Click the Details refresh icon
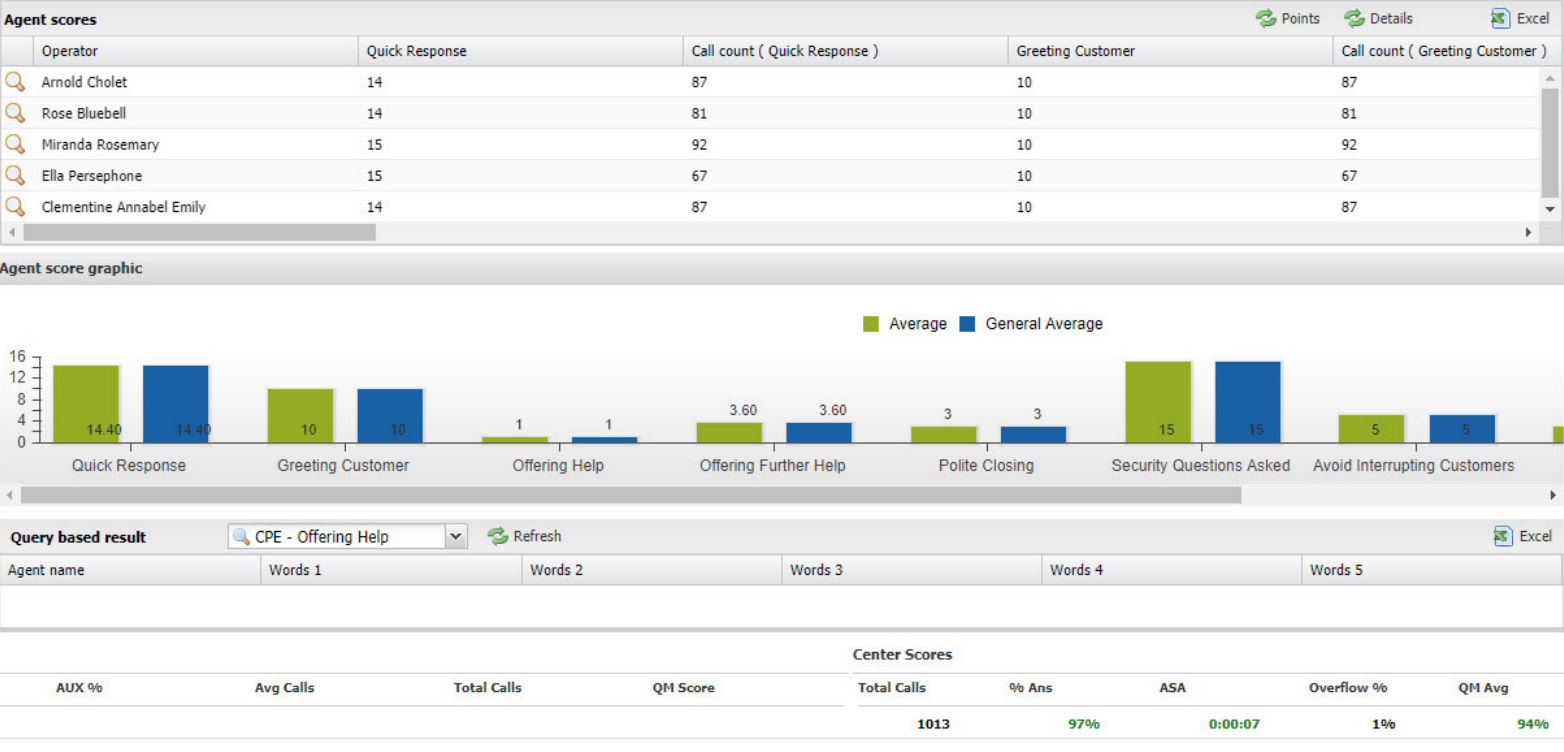Viewport: 1564px width, 752px height. (x=1355, y=18)
